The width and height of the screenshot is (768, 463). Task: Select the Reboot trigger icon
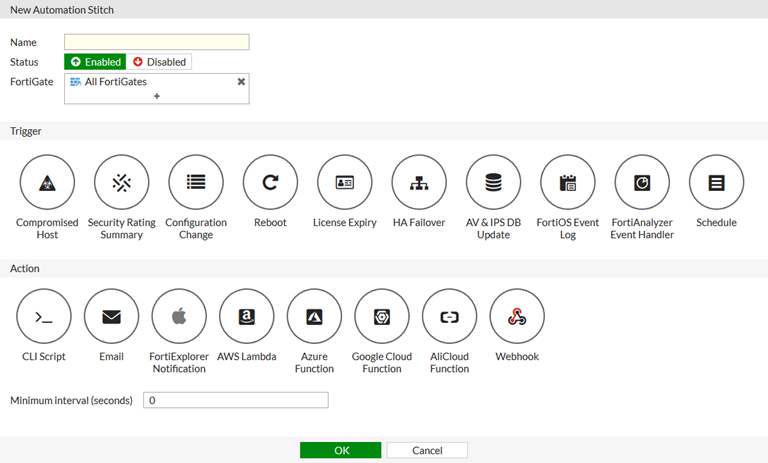pyautogui.click(x=270, y=182)
